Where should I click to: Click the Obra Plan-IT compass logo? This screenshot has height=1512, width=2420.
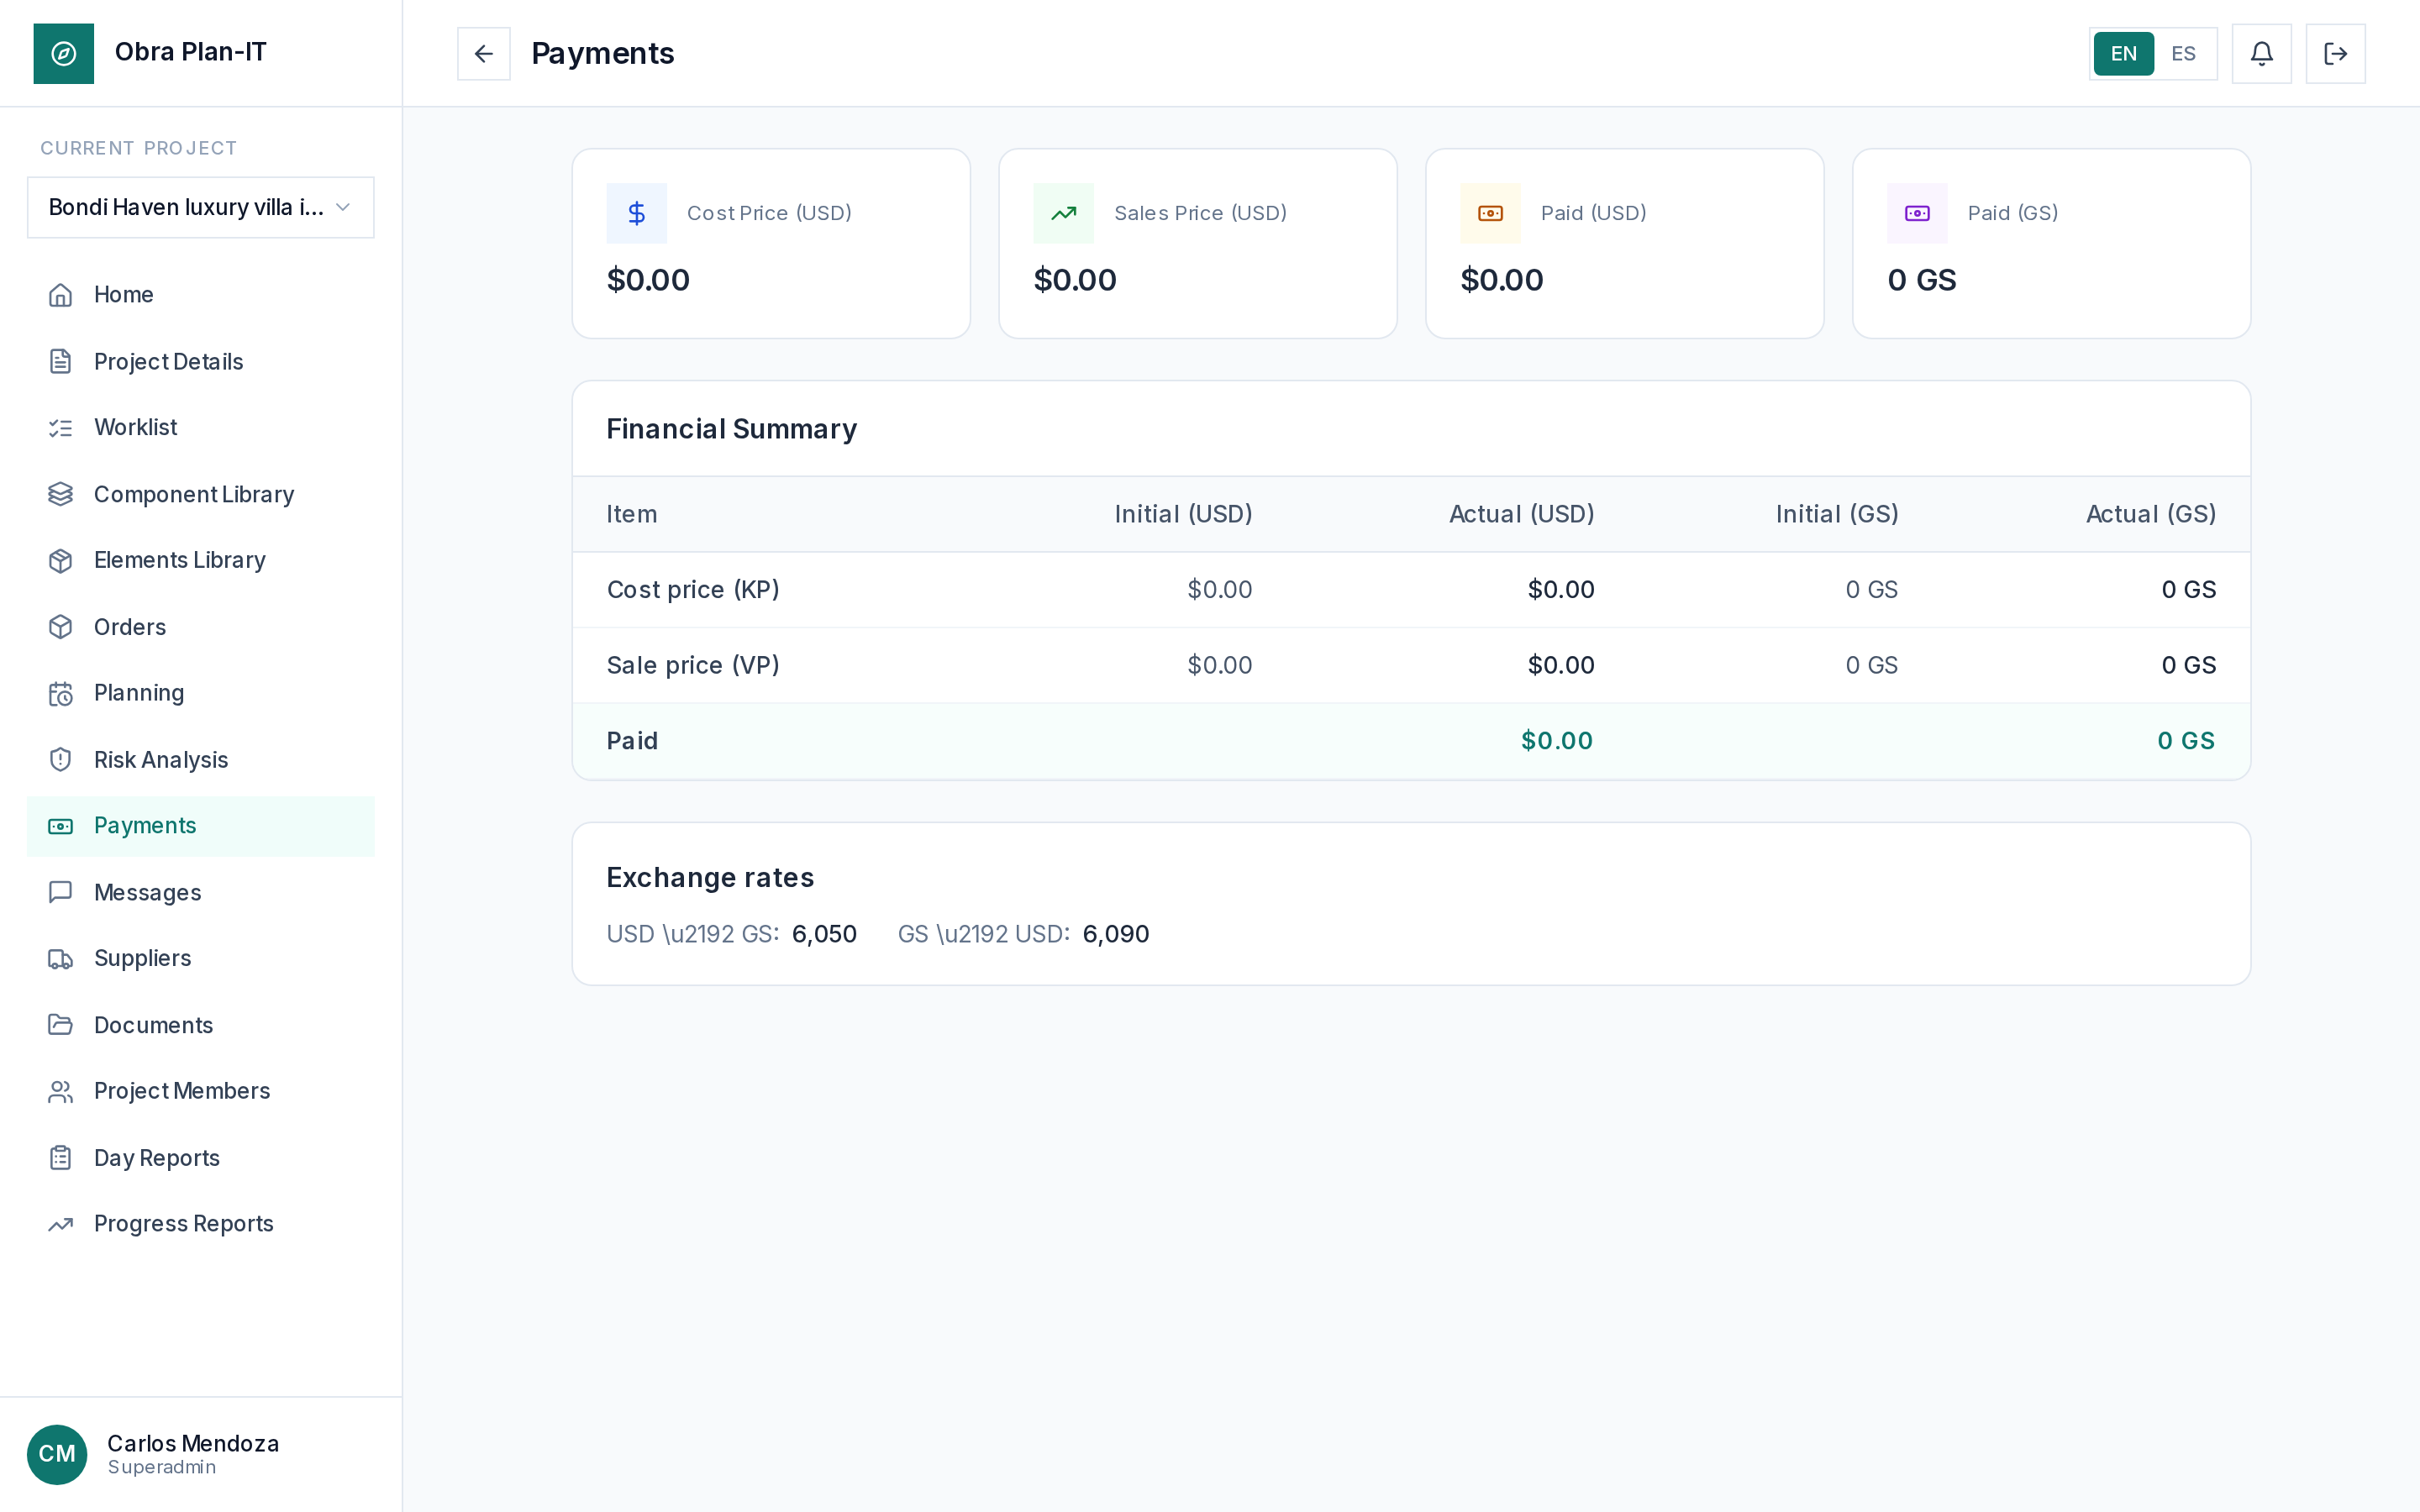(64, 53)
